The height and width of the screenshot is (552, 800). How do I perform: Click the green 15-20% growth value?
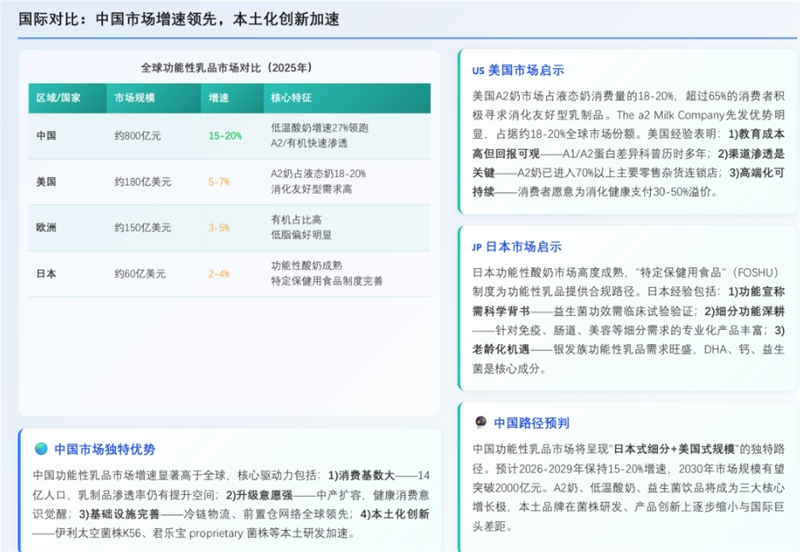(225, 136)
